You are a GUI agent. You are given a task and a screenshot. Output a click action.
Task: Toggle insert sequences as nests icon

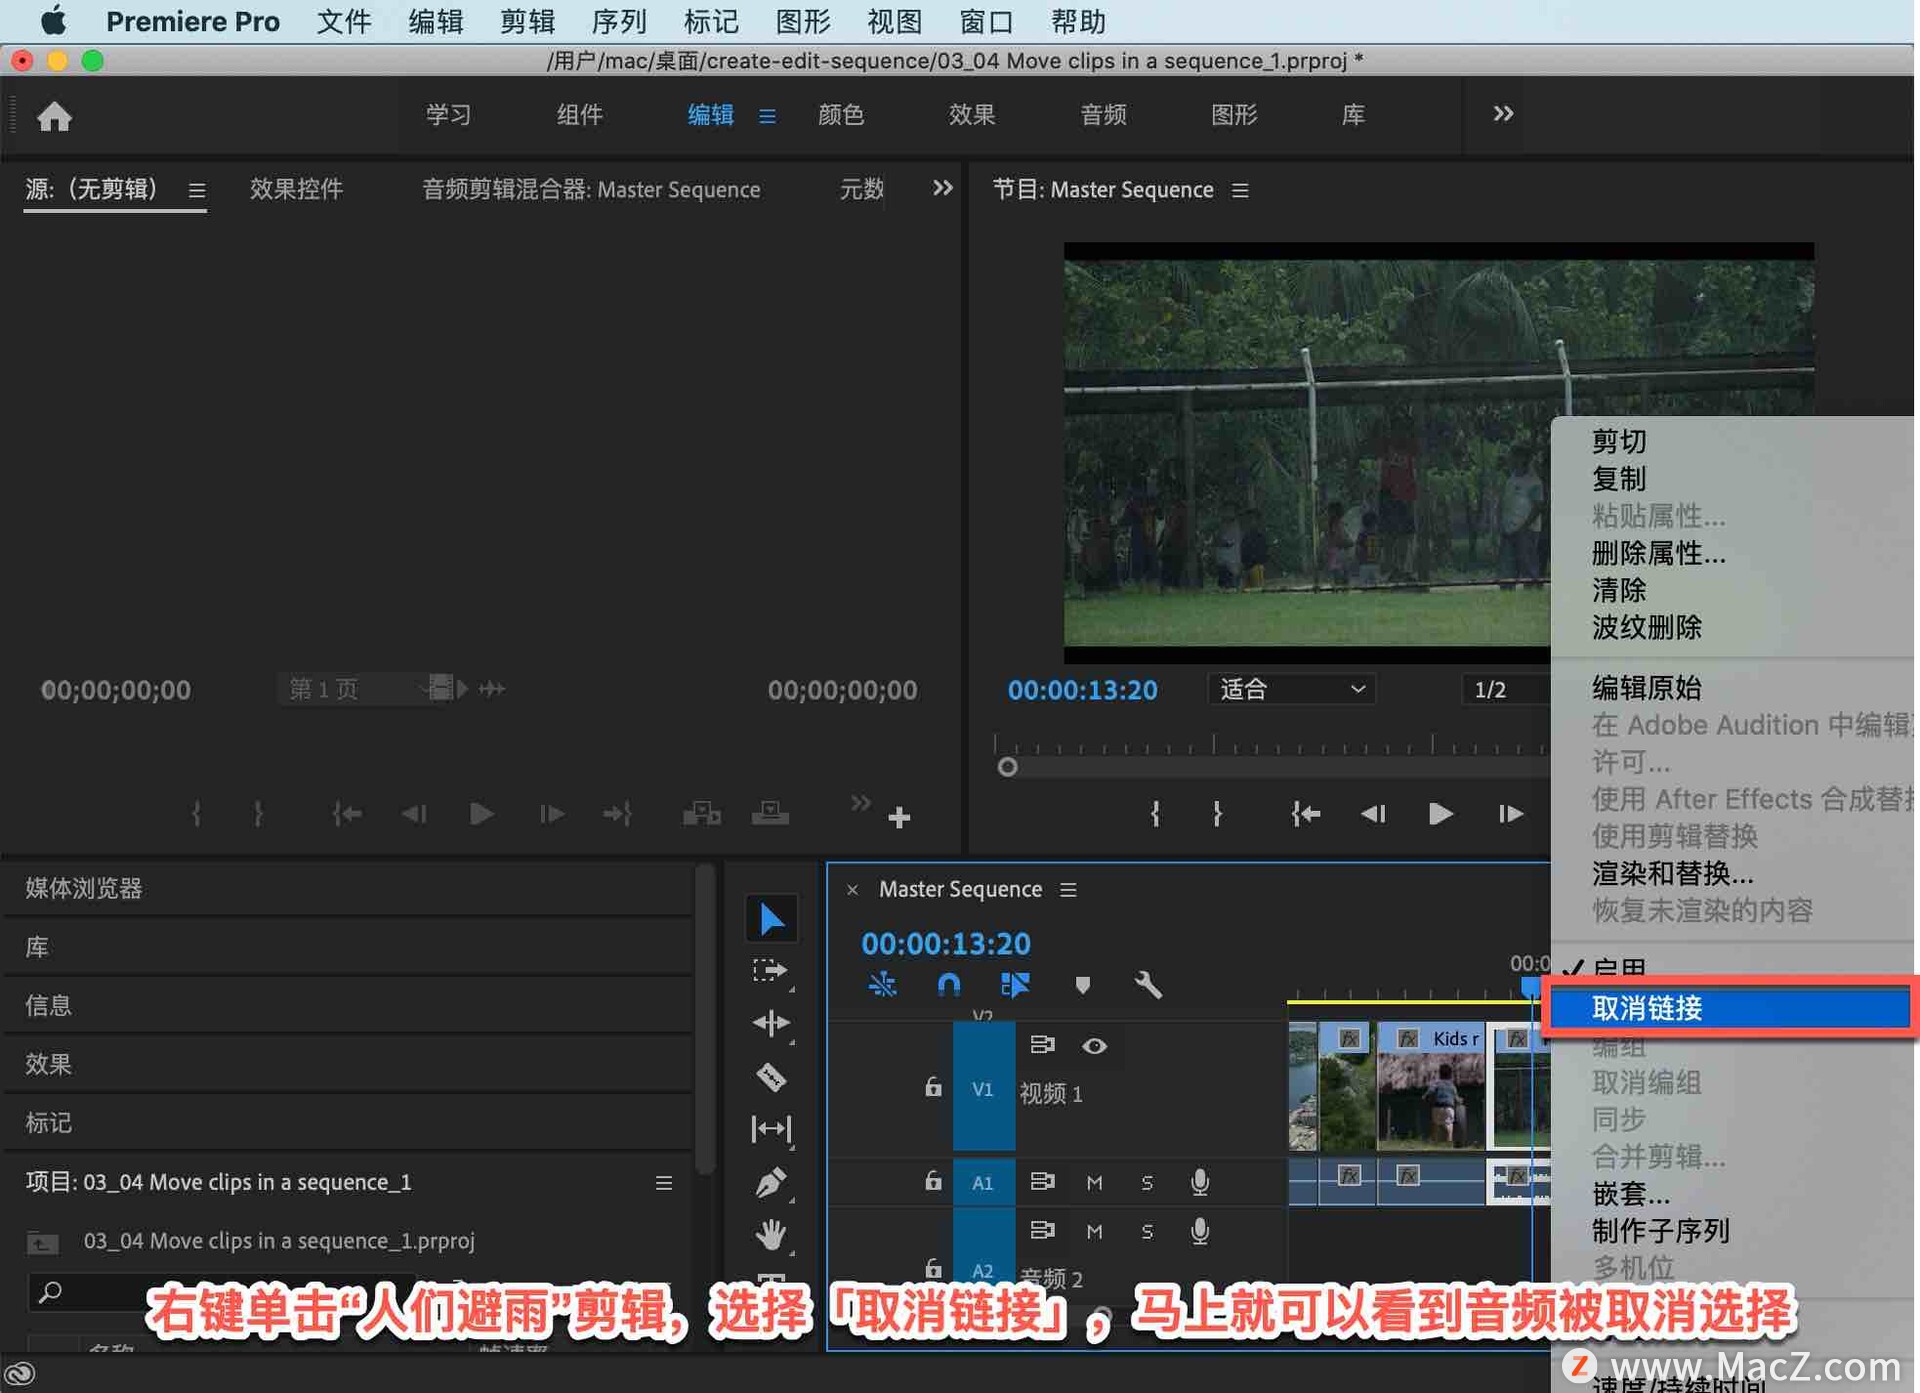[882, 985]
